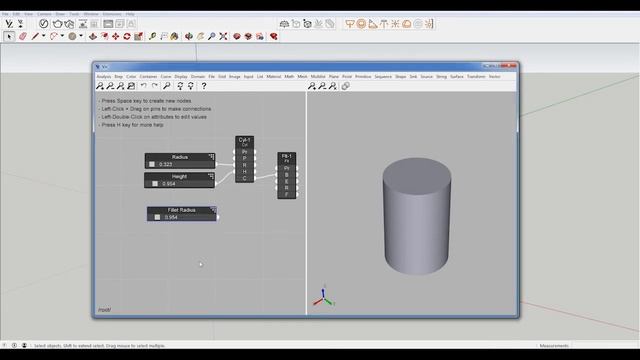Expand the Height node corner options
Image resolution: width=640 pixels, height=360 pixels.
(x=211, y=176)
